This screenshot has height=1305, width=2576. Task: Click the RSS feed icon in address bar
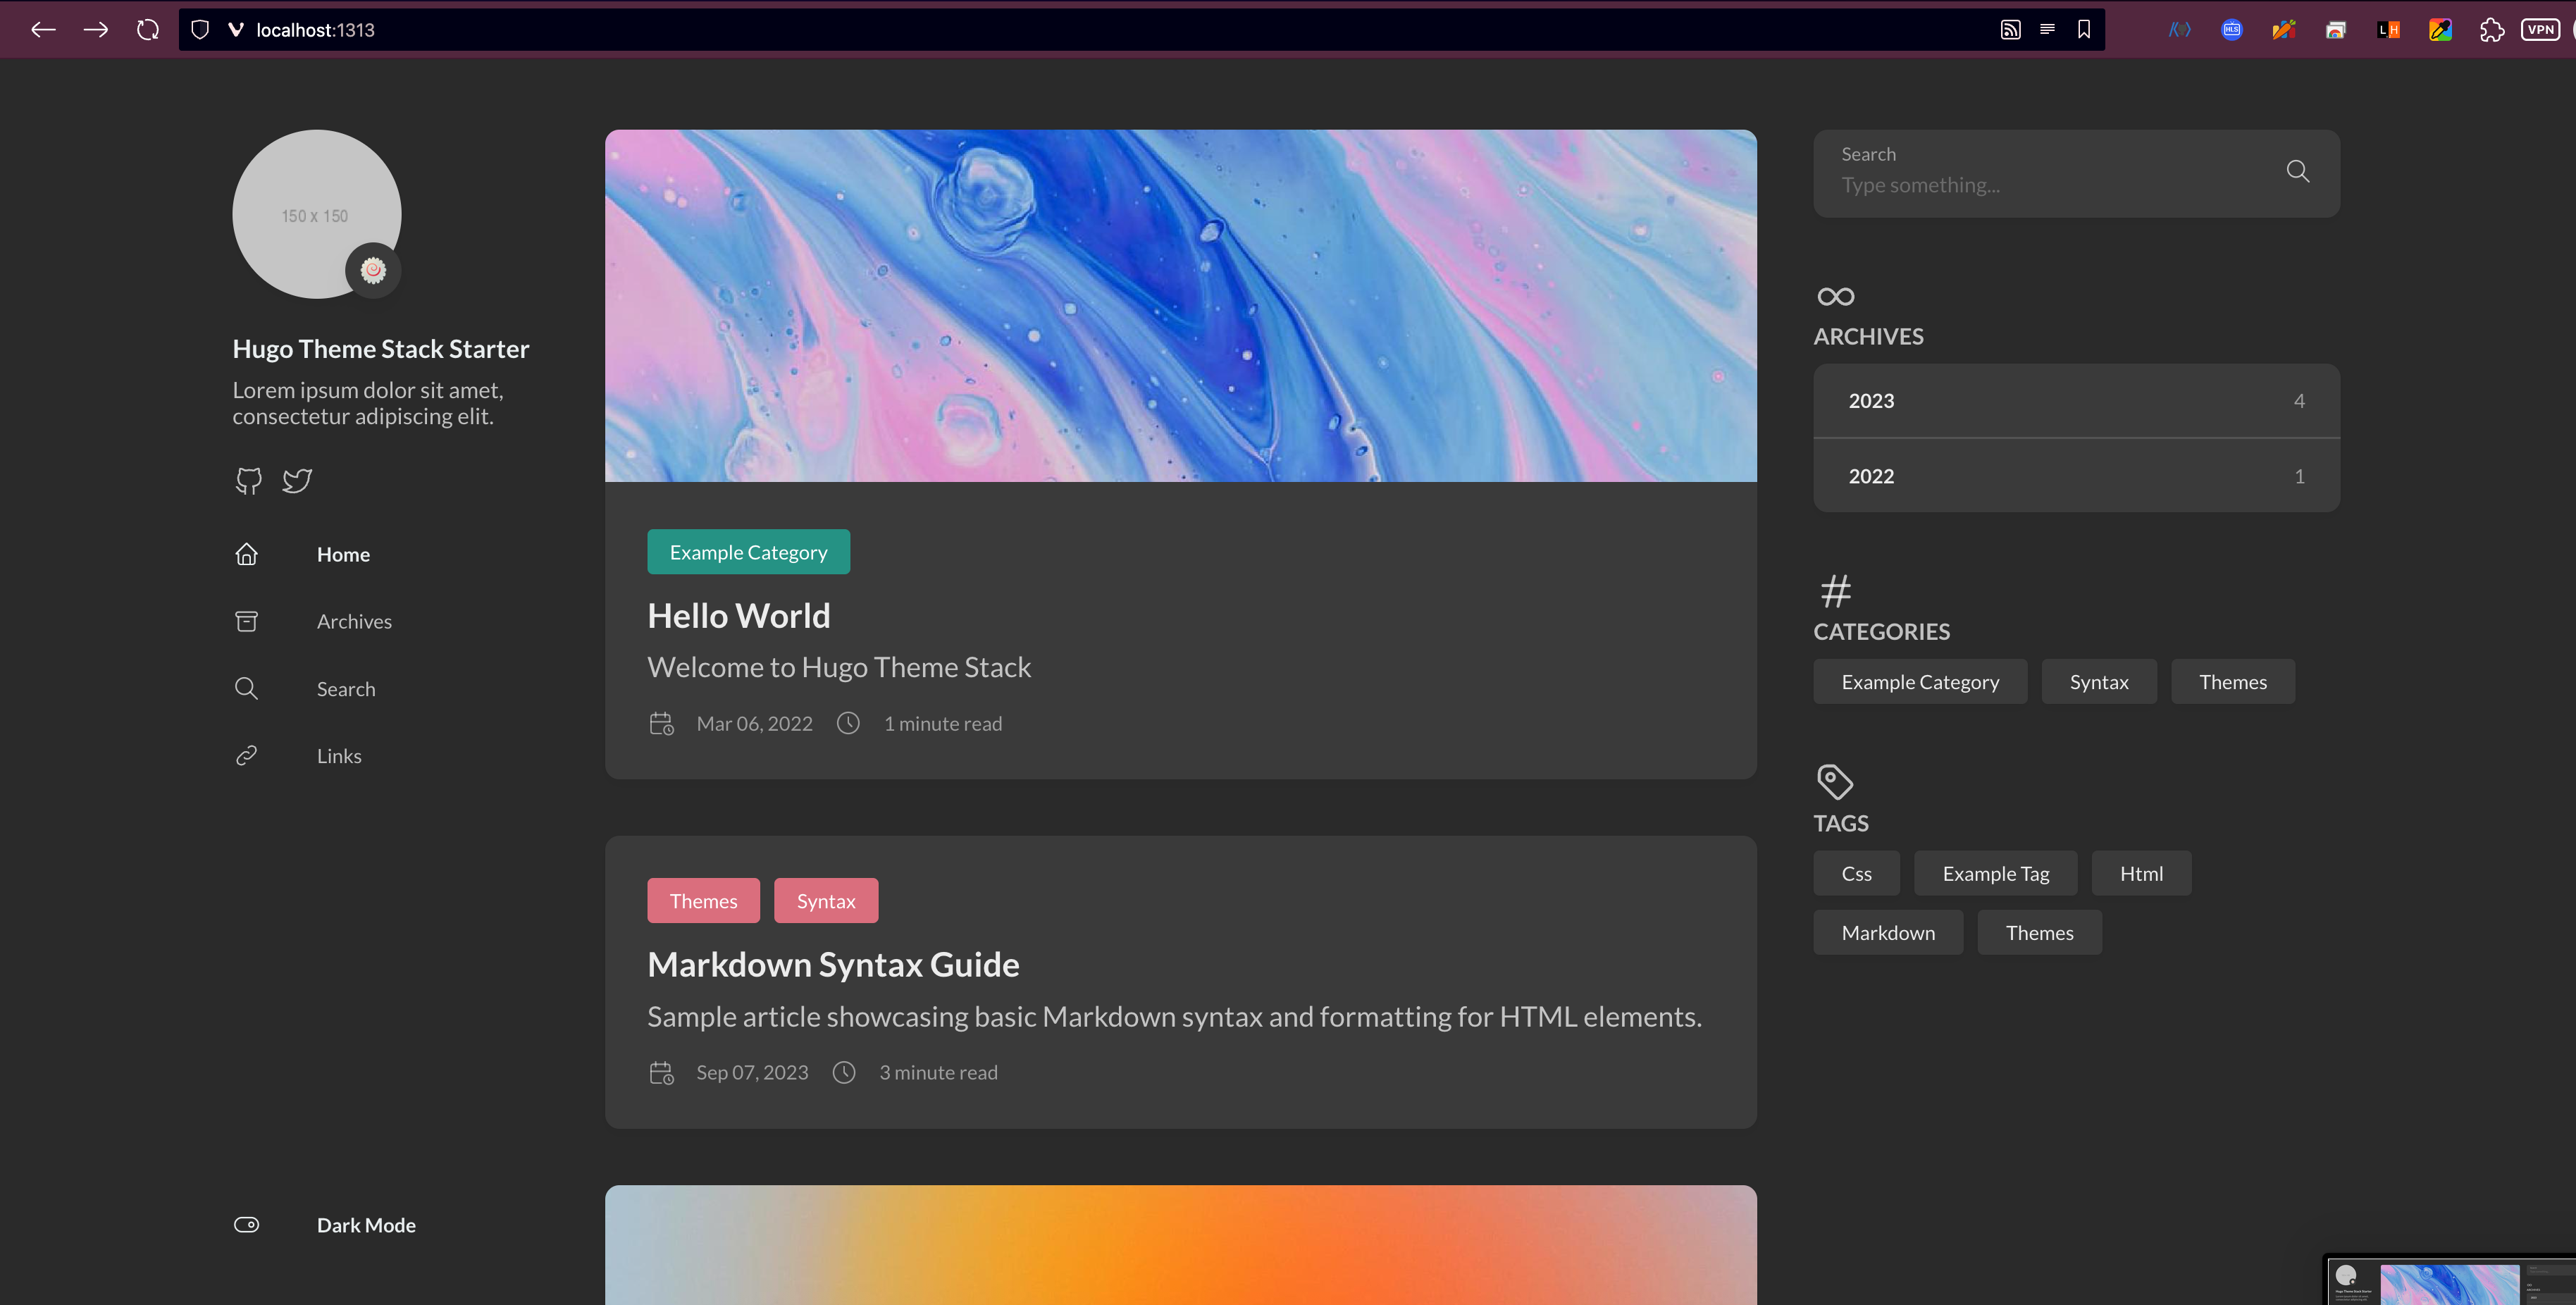2010,30
